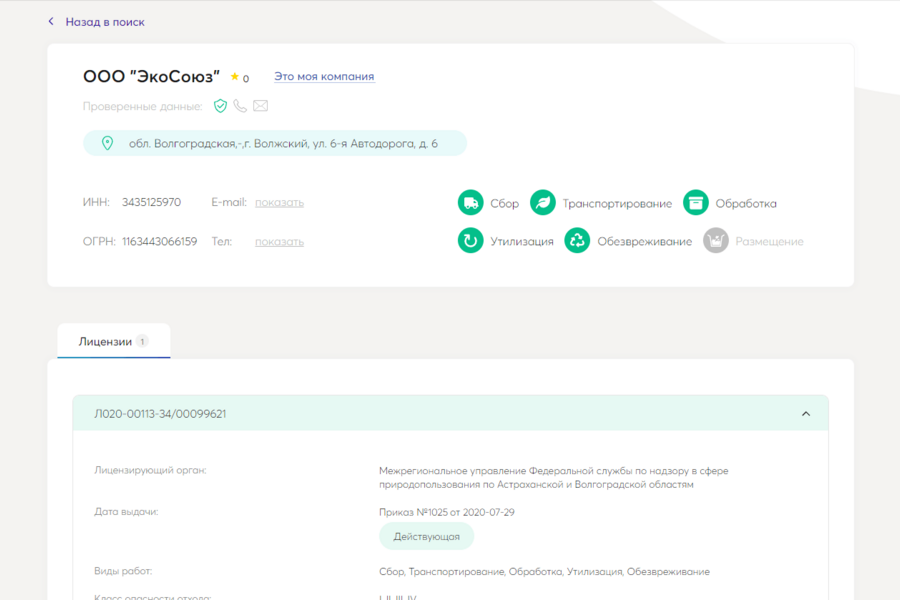Click license header Л020-00113-34/00099621
Viewport: 900px width, 600px height.
click(451, 413)
